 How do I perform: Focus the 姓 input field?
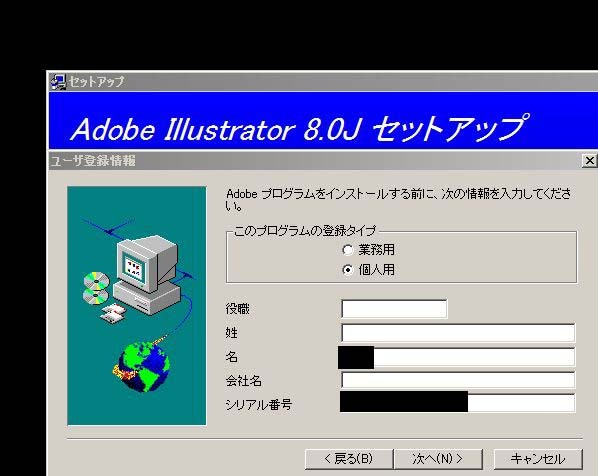pyautogui.click(x=458, y=333)
